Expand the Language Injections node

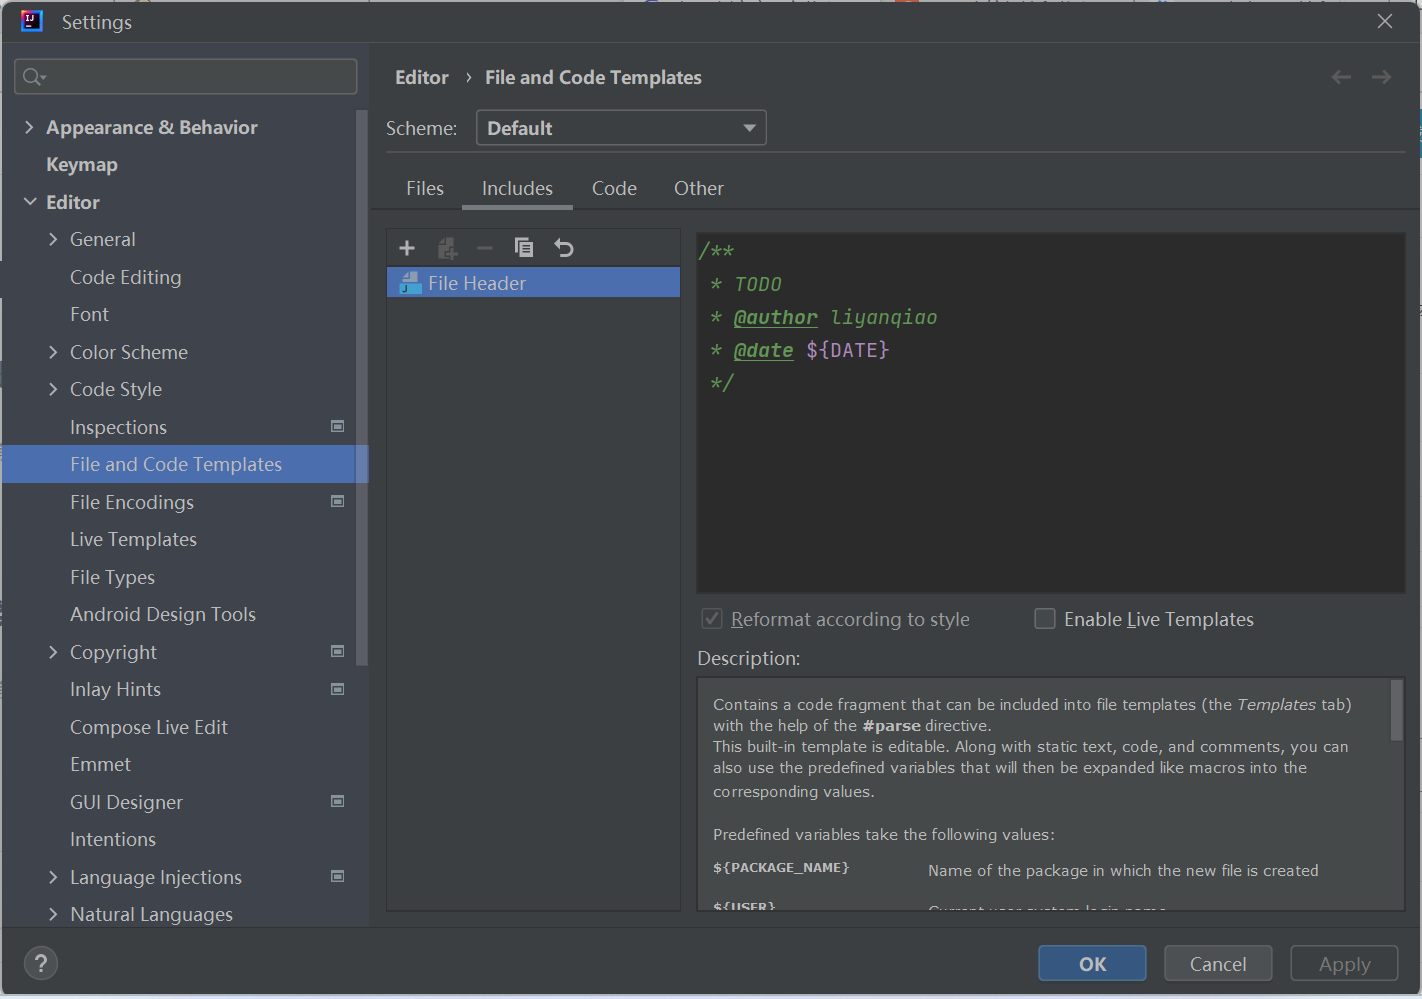pyautogui.click(x=53, y=877)
